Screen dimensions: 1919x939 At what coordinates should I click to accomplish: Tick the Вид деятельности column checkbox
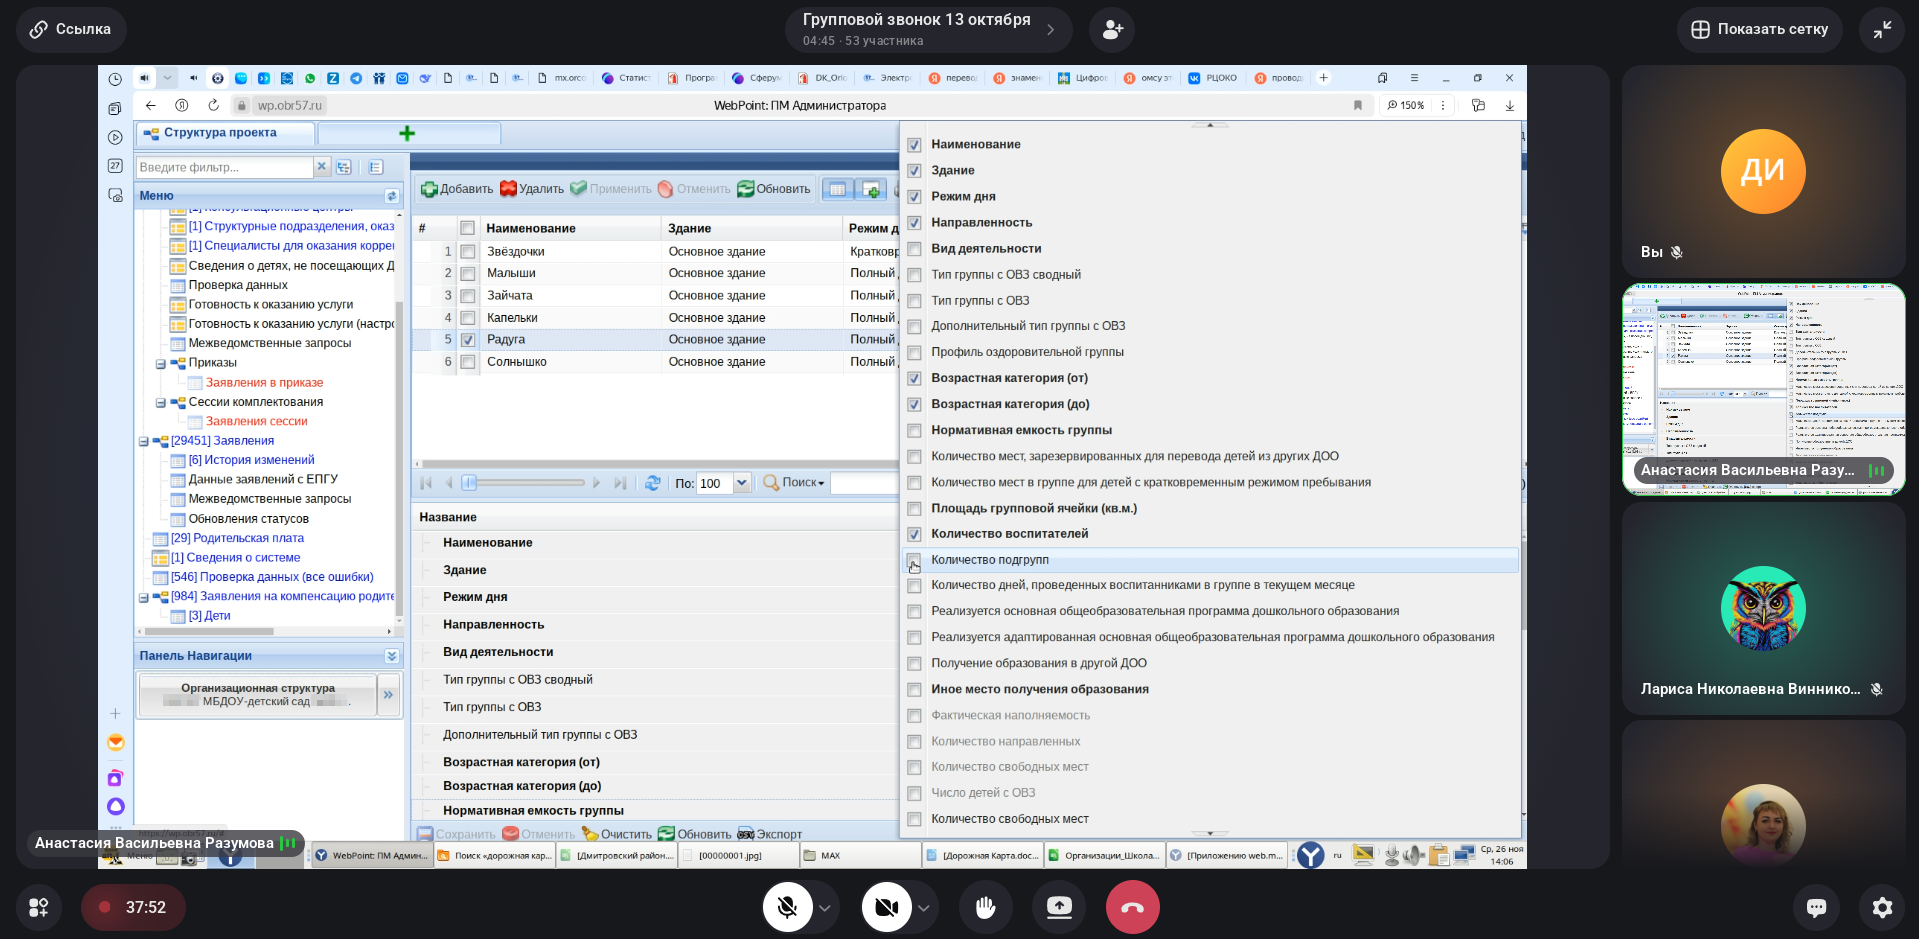tap(914, 249)
